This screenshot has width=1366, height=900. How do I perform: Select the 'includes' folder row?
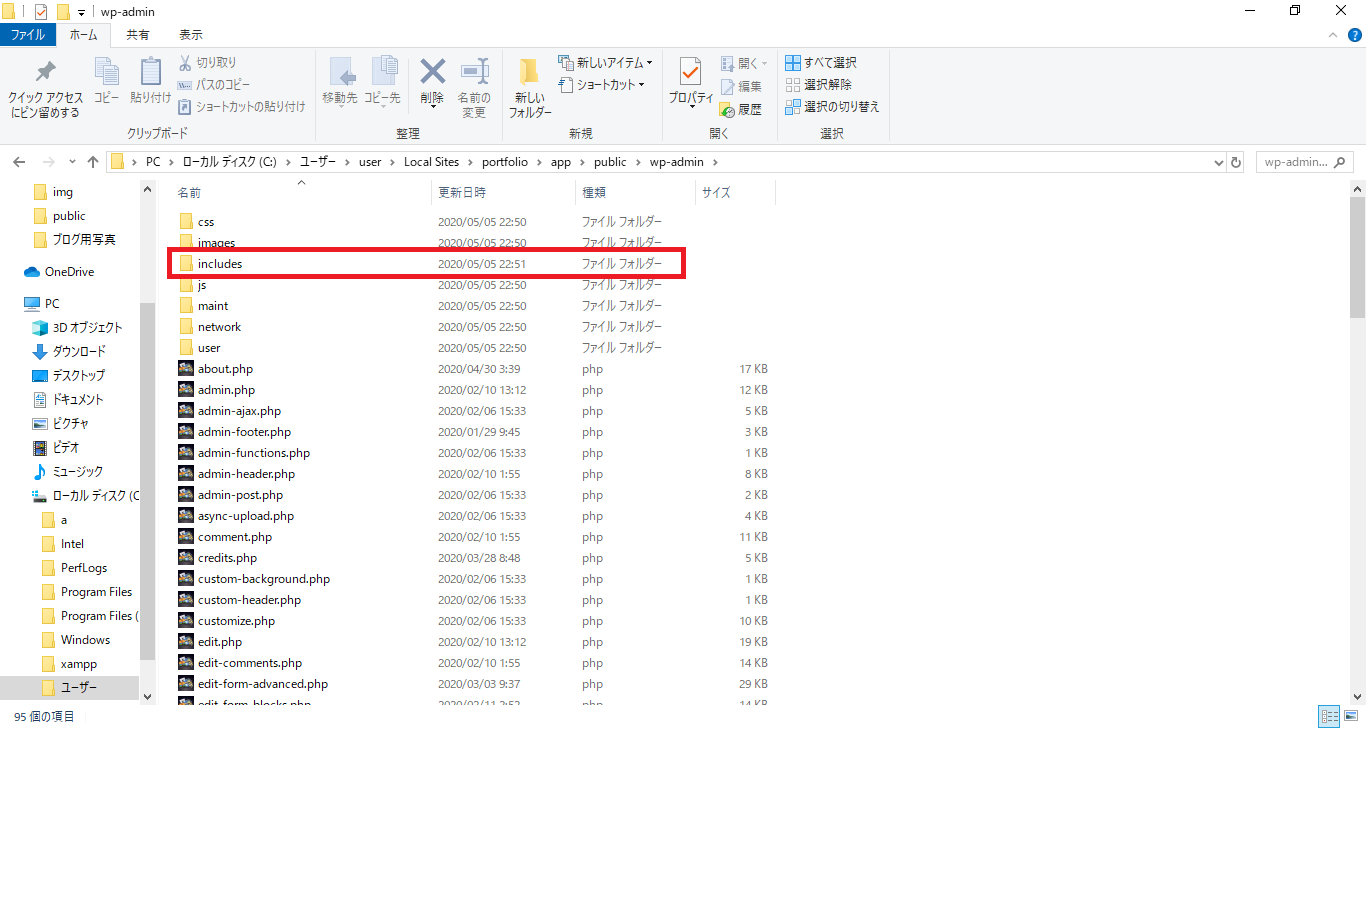(427, 264)
